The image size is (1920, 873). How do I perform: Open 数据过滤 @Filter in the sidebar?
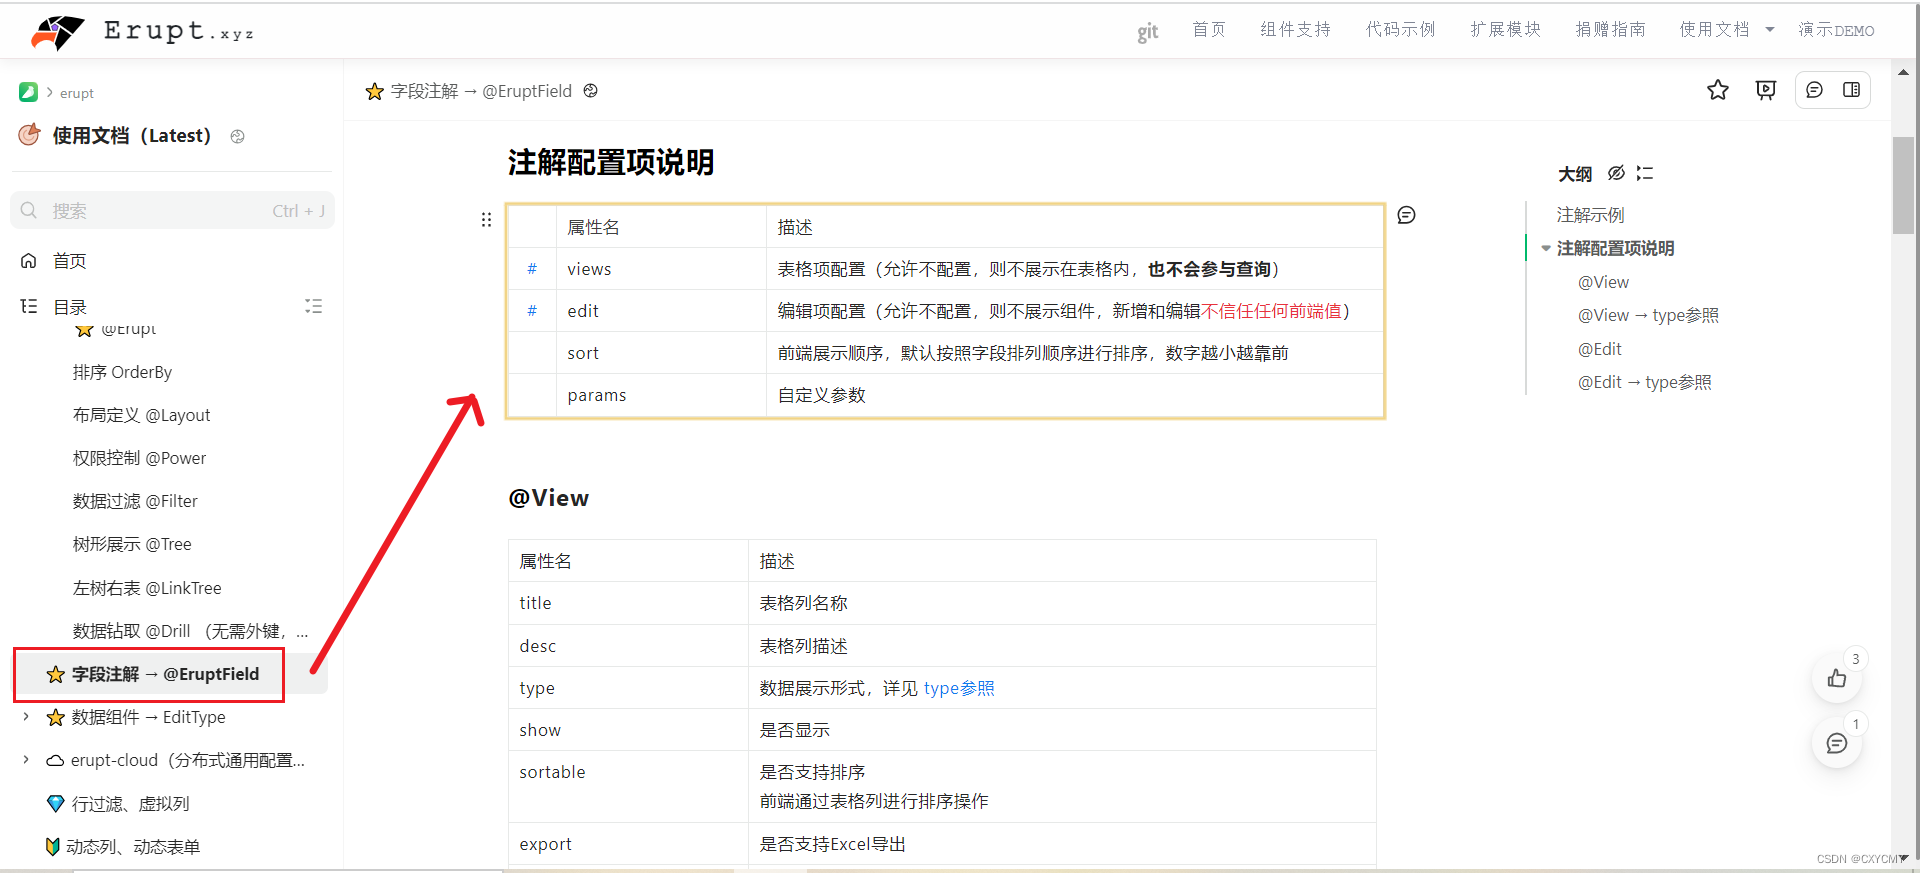[x=135, y=501]
